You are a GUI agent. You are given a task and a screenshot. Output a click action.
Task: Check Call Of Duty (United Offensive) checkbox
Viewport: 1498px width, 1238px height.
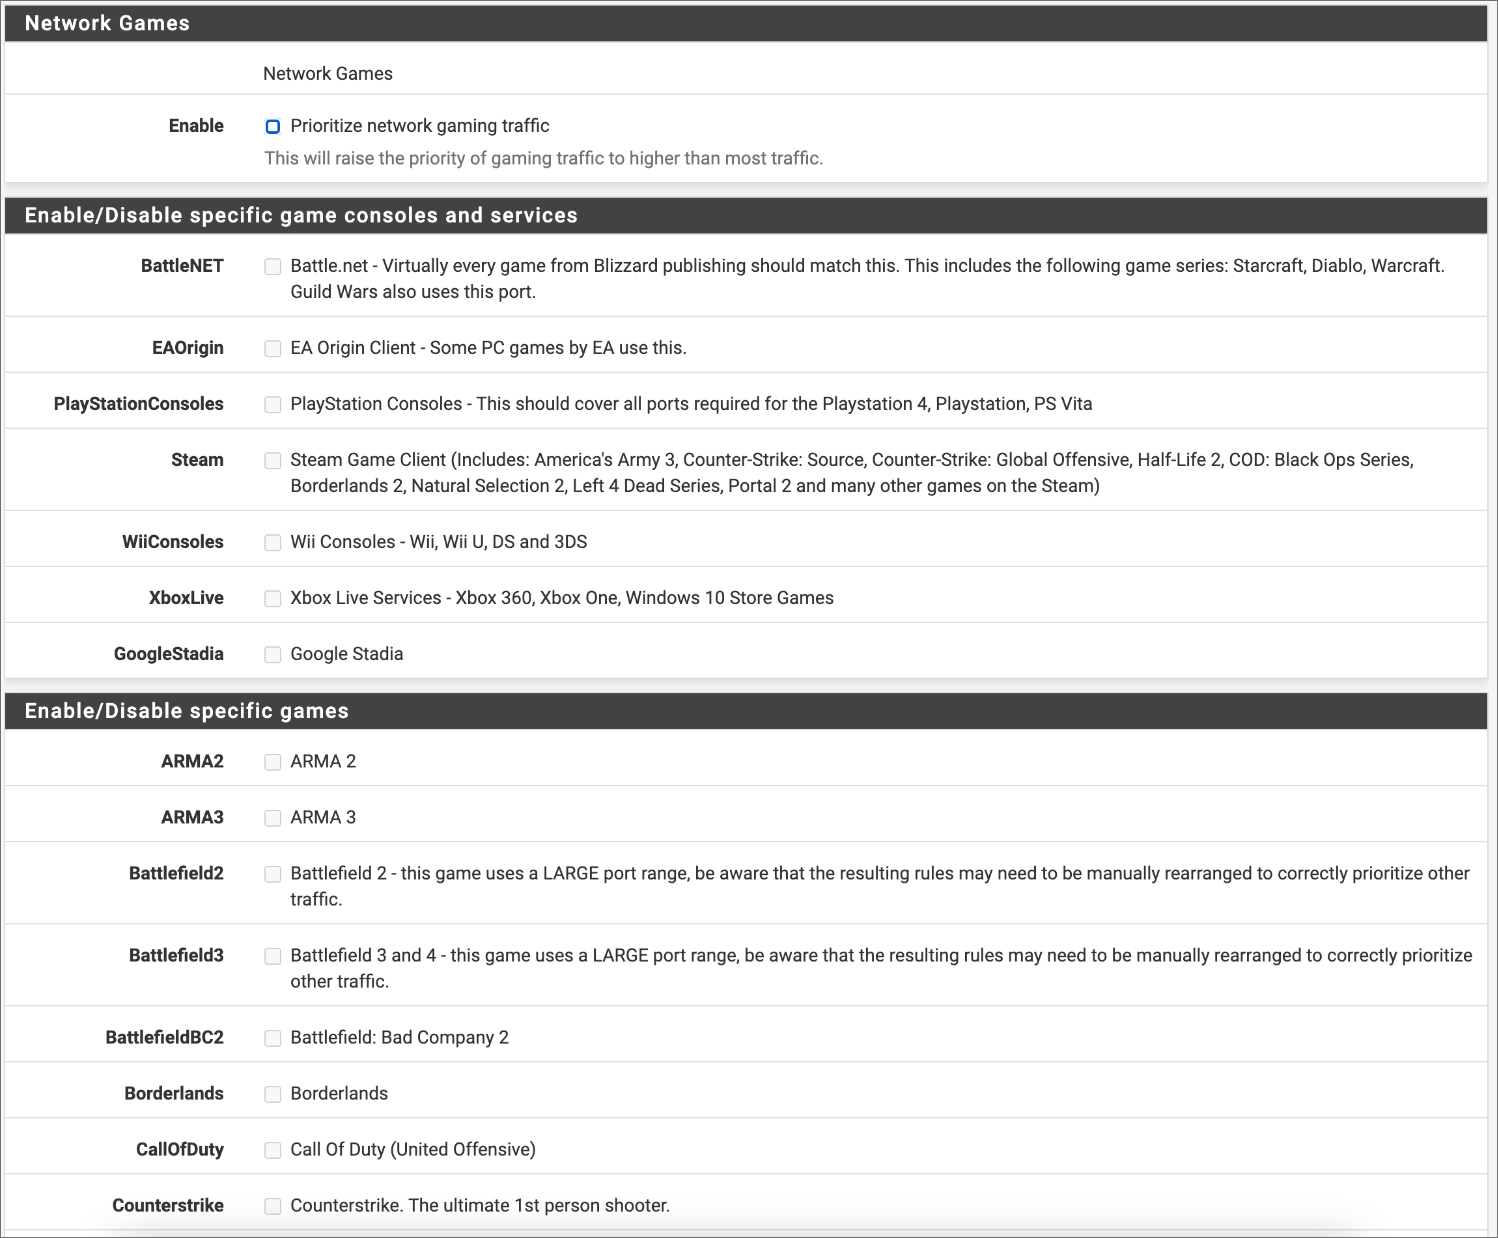pos(273,1150)
